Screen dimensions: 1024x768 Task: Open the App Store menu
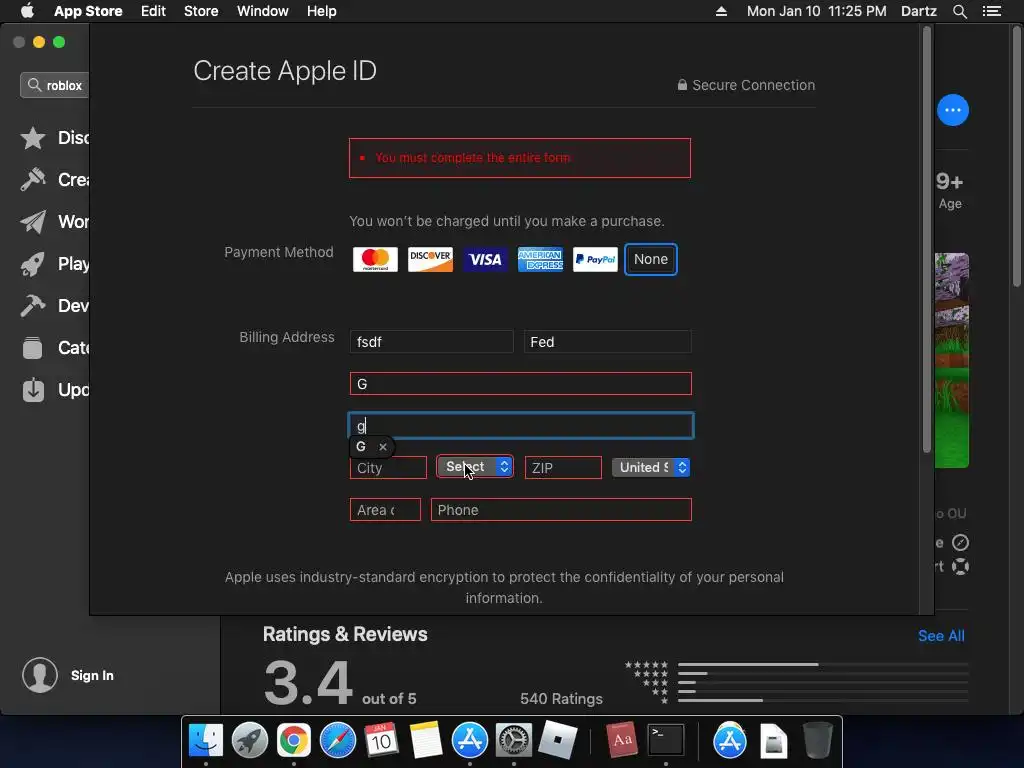(88, 11)
